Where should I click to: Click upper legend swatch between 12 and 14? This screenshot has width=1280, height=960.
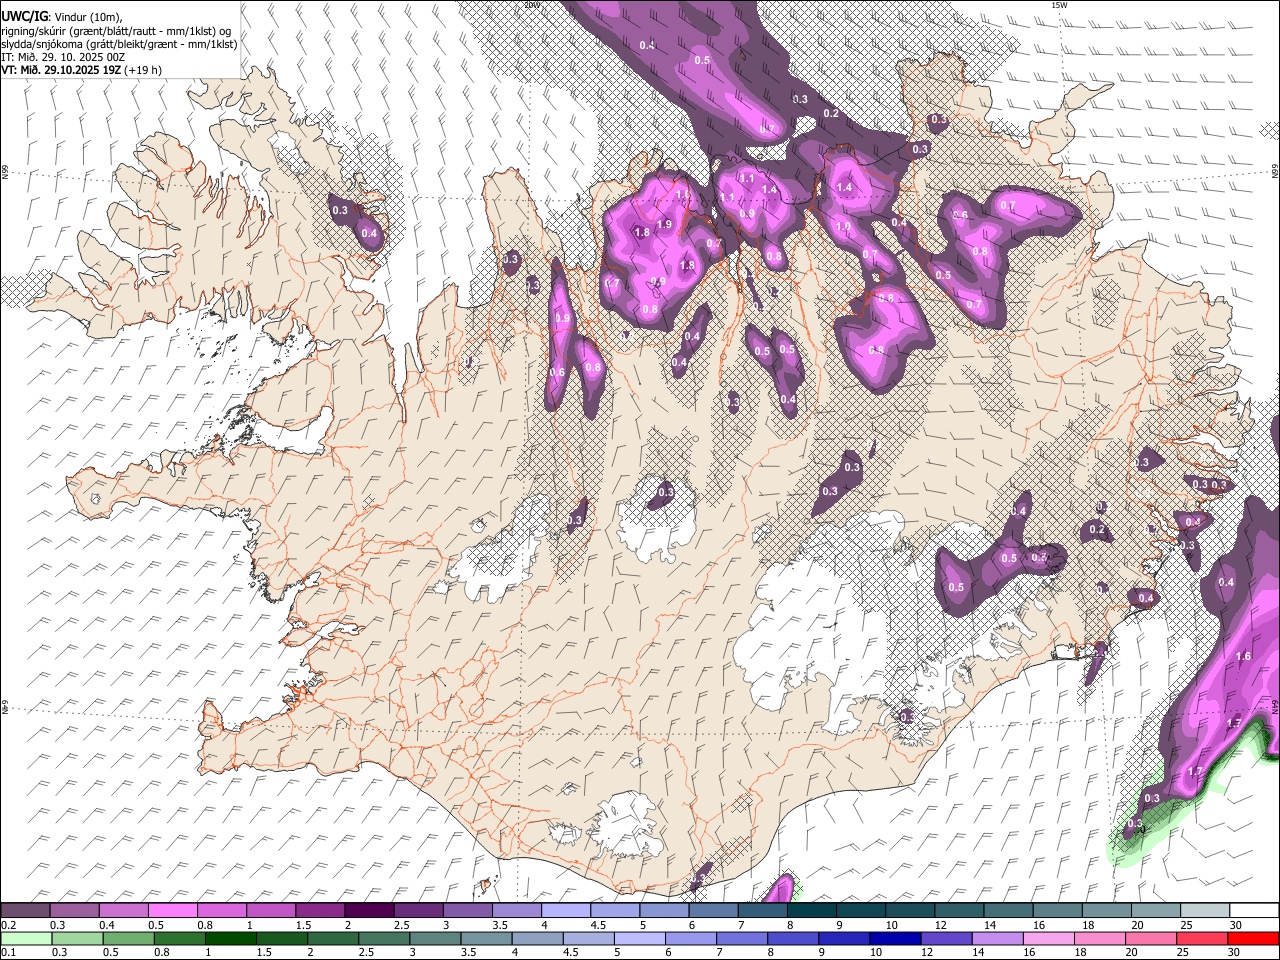pos(960,910)
